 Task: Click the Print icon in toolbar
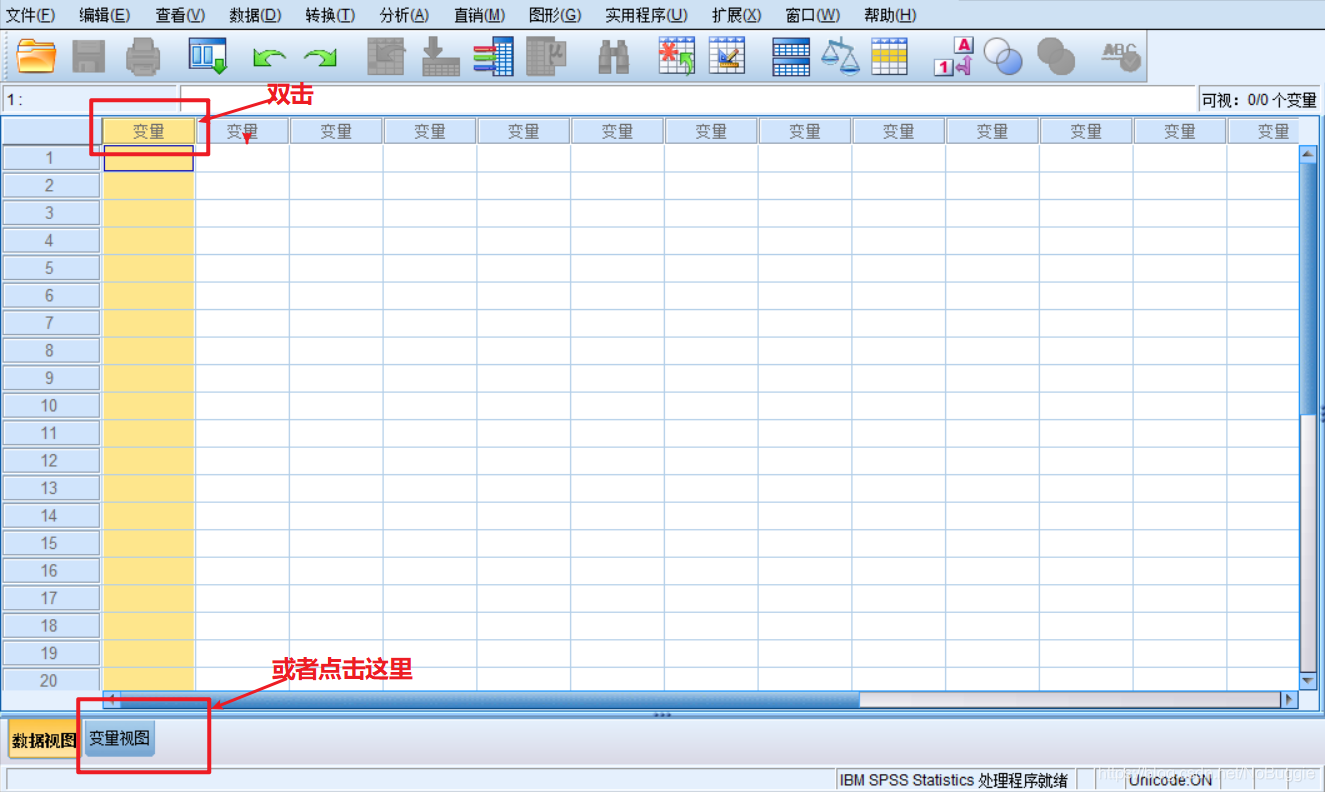[x=143, y=56]
